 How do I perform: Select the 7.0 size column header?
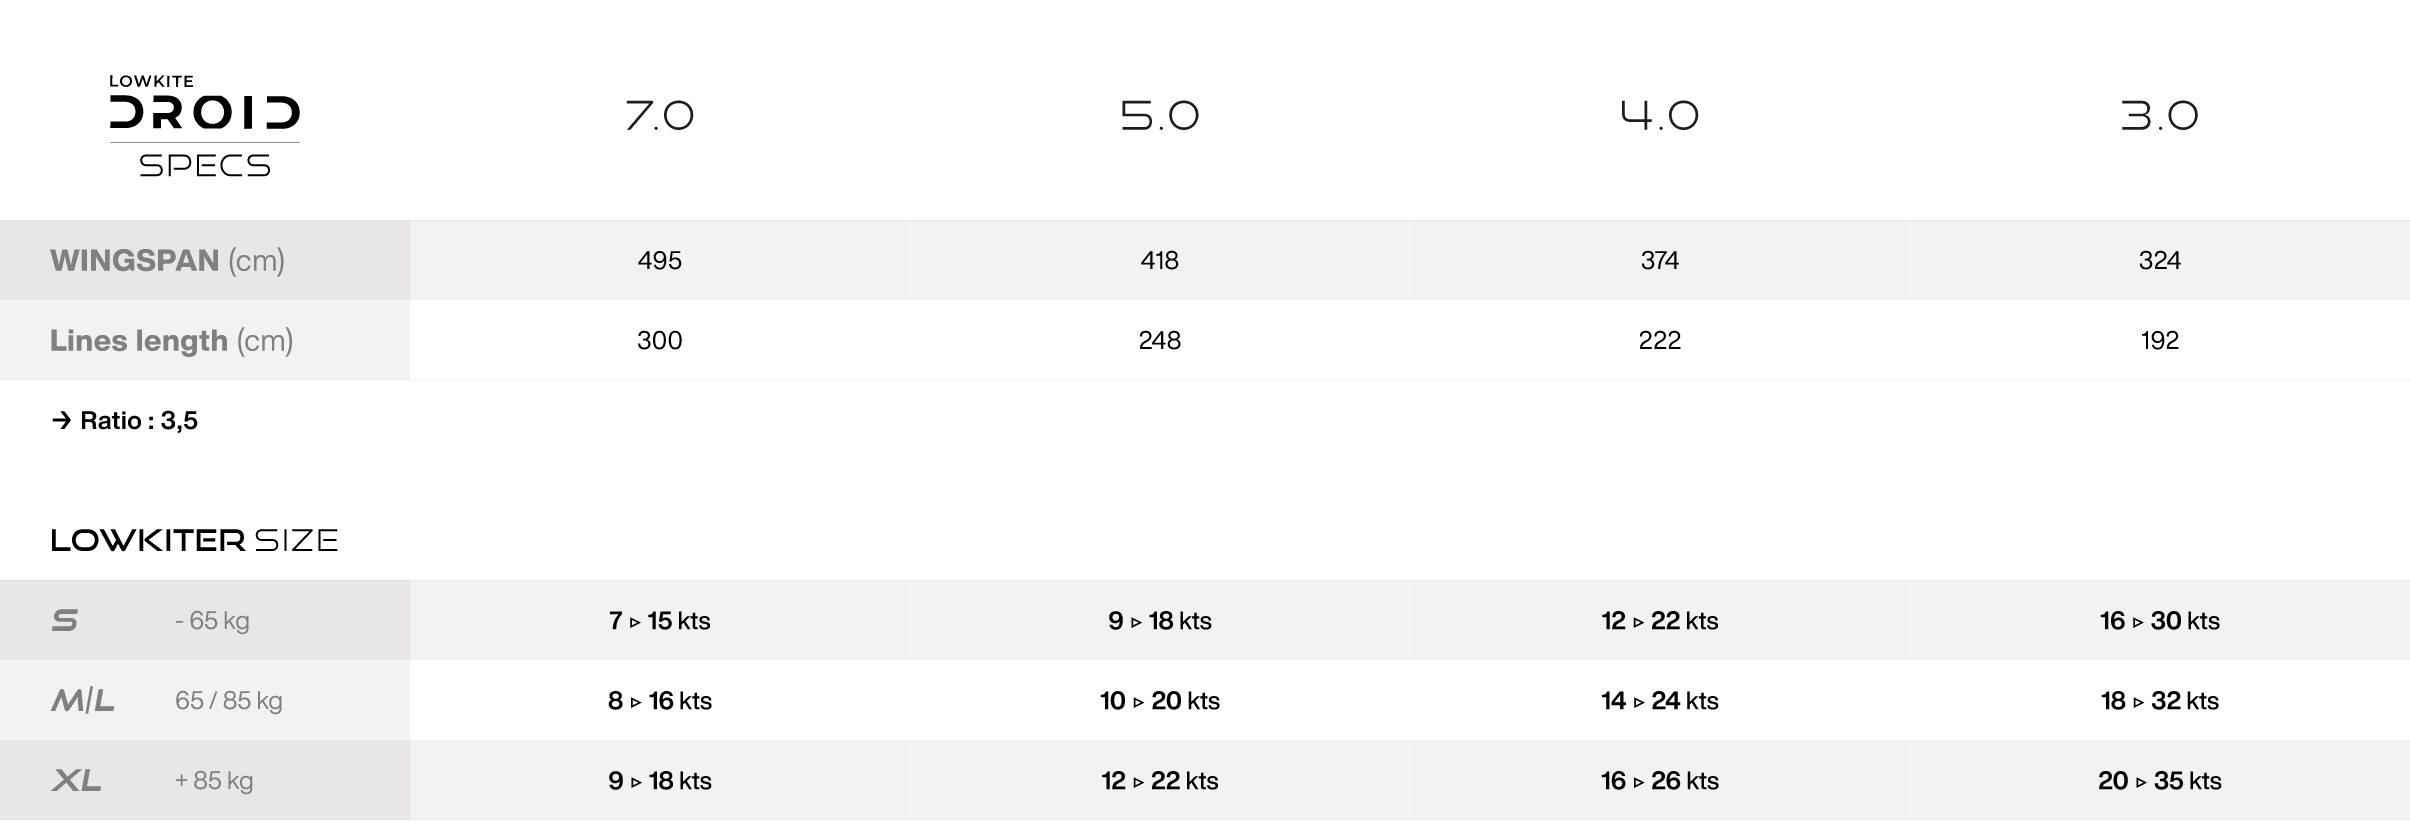(x=659, y=116)
